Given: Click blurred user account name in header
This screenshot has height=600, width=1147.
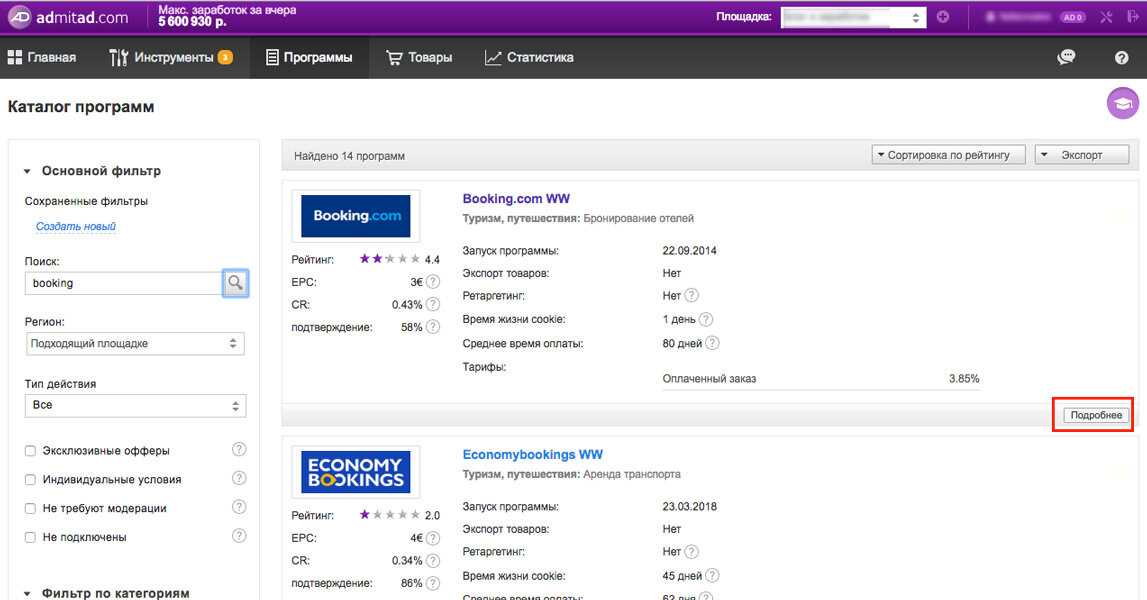Looking at the screenshot, I should (1018, 17).
